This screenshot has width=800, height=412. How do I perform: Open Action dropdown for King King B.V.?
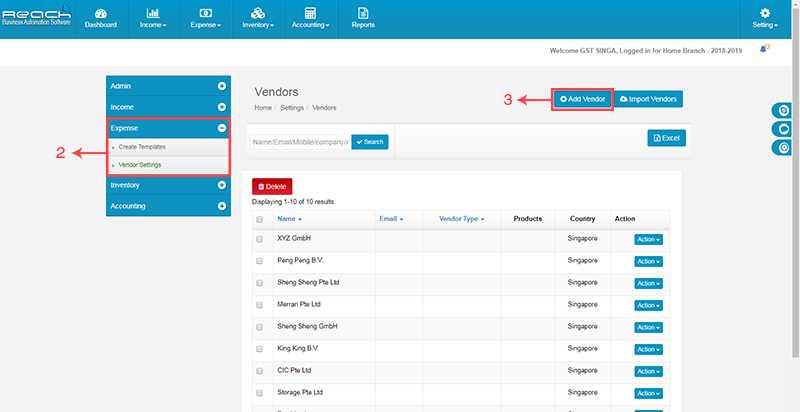coord(648,349)
